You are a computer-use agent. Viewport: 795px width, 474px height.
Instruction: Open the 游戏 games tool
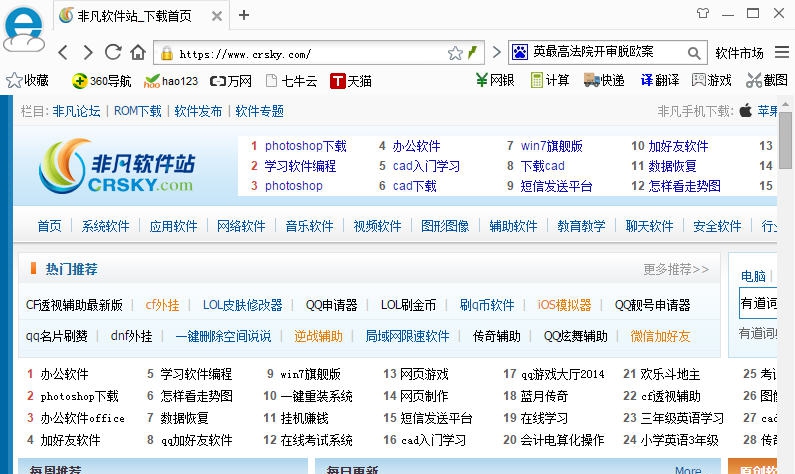(712, 80)
